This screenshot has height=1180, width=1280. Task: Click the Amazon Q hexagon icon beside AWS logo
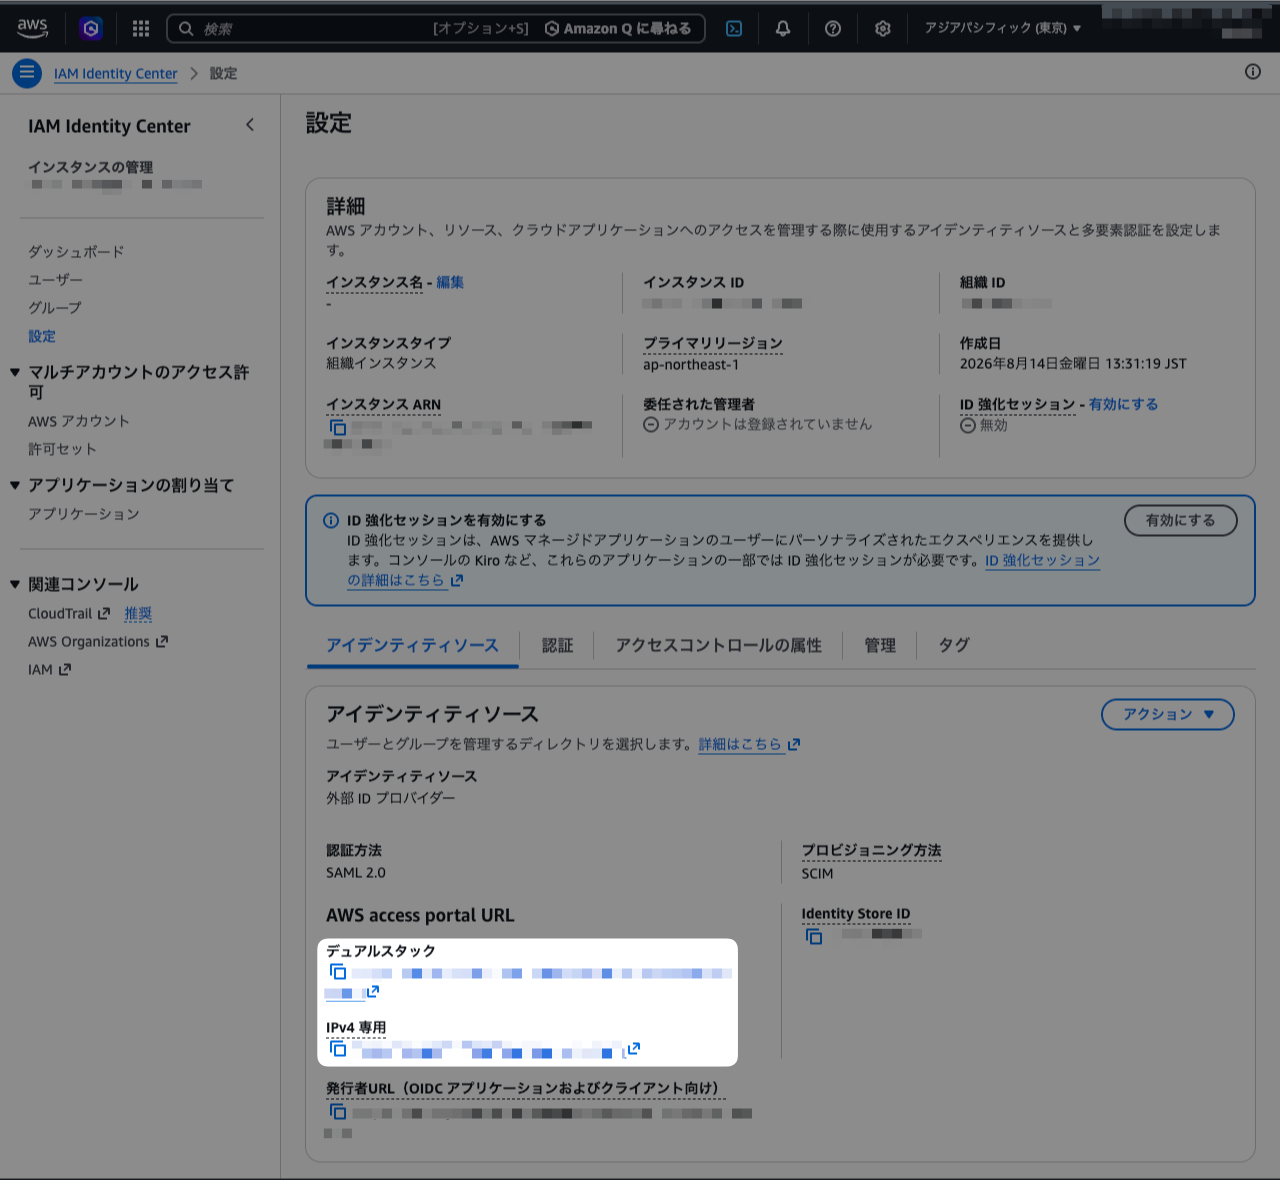point(91,28)
